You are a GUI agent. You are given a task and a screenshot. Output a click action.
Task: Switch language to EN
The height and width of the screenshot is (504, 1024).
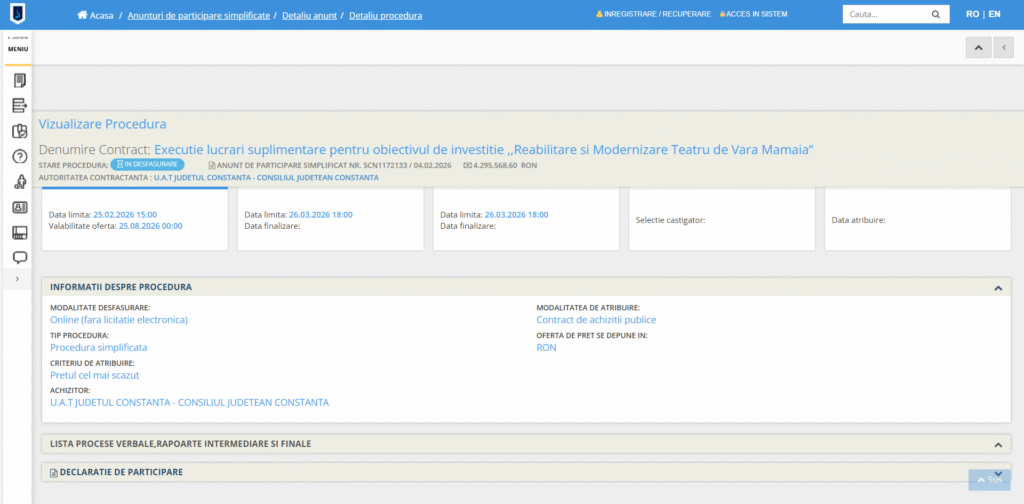(996, 15)
